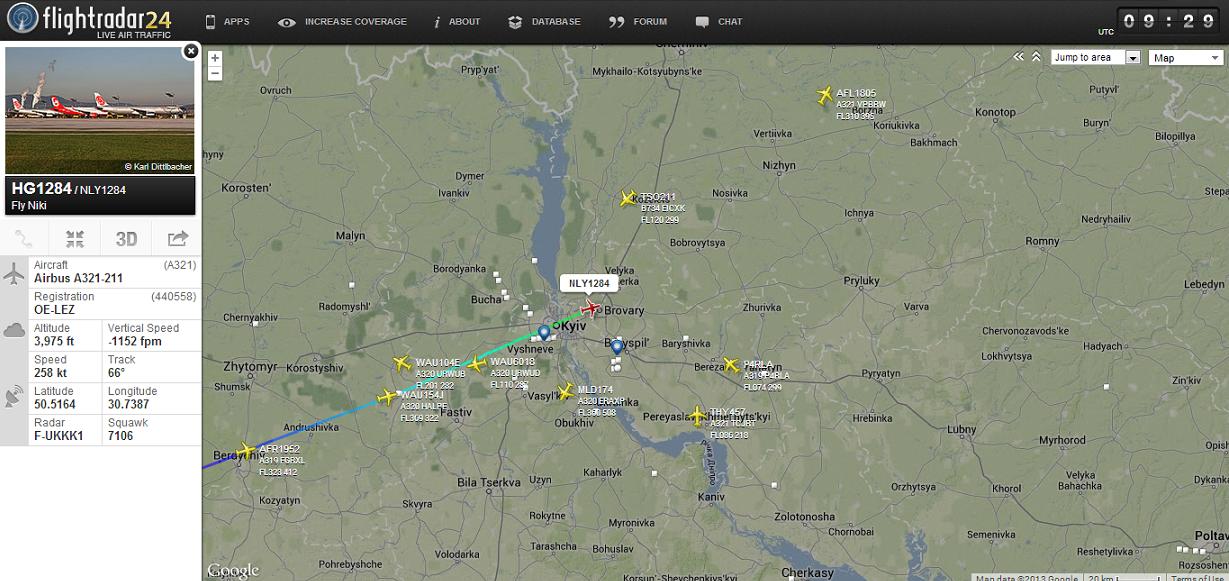Select the red NLY1284 aircraft on map
This screenshot has width=1229, height=581.
coord(592,308)
